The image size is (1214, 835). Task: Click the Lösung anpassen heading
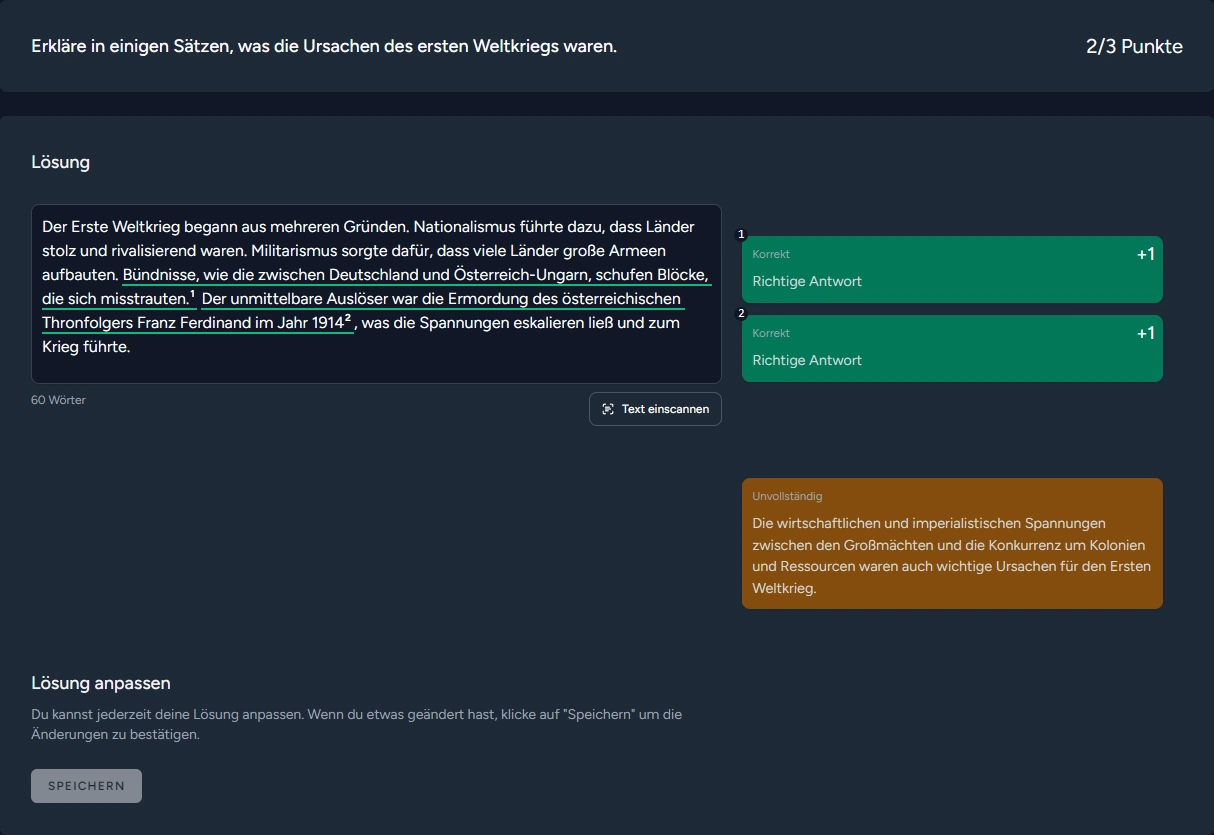click(101, 683)
